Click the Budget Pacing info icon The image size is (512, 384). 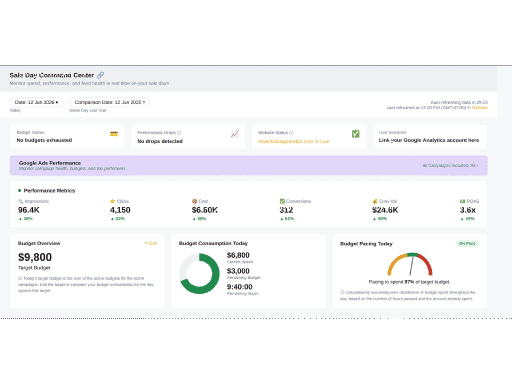pyautogui.click(x=342, y=292)
